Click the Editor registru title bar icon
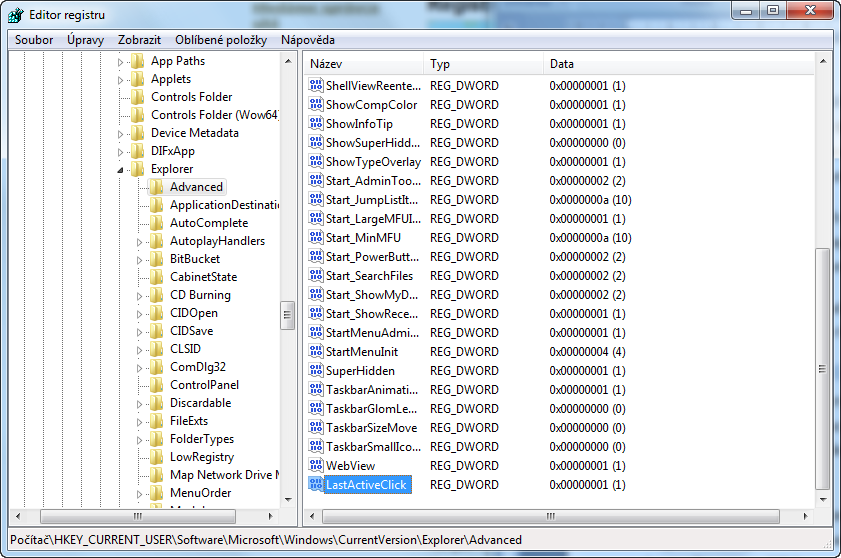The height and width of the screenshot is (558, 841). [16, 15]
